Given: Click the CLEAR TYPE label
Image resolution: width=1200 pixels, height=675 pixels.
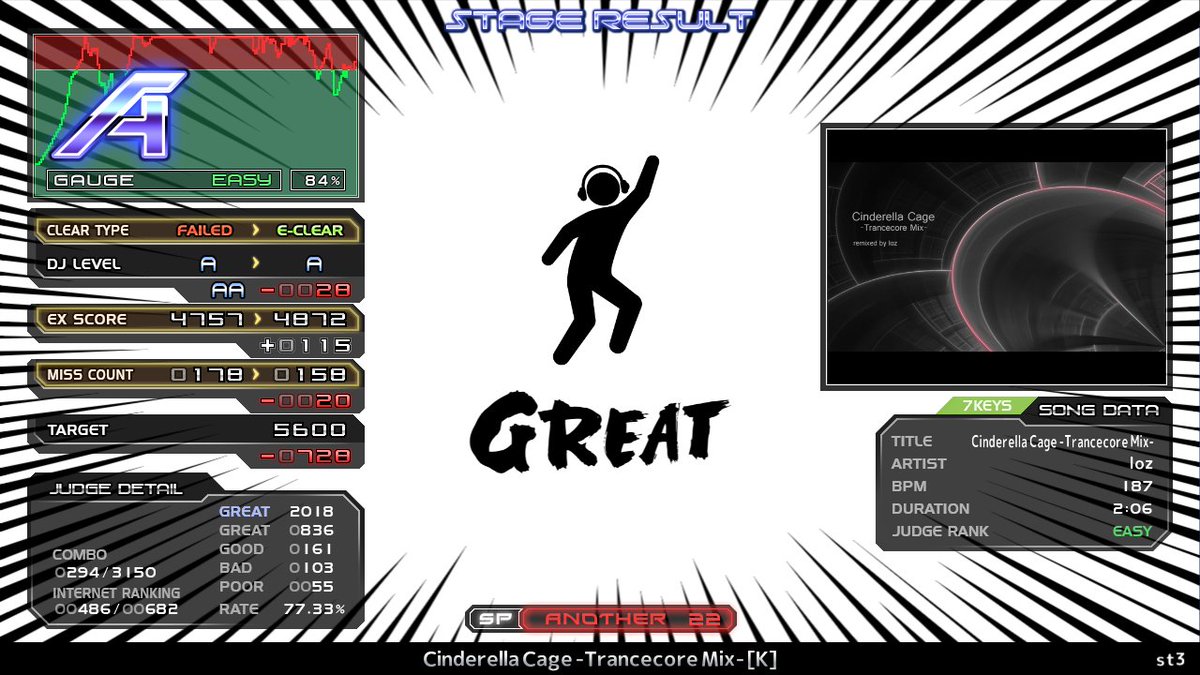Looking at the screenshot, I should pyautogui.click(x=88, y=230).
